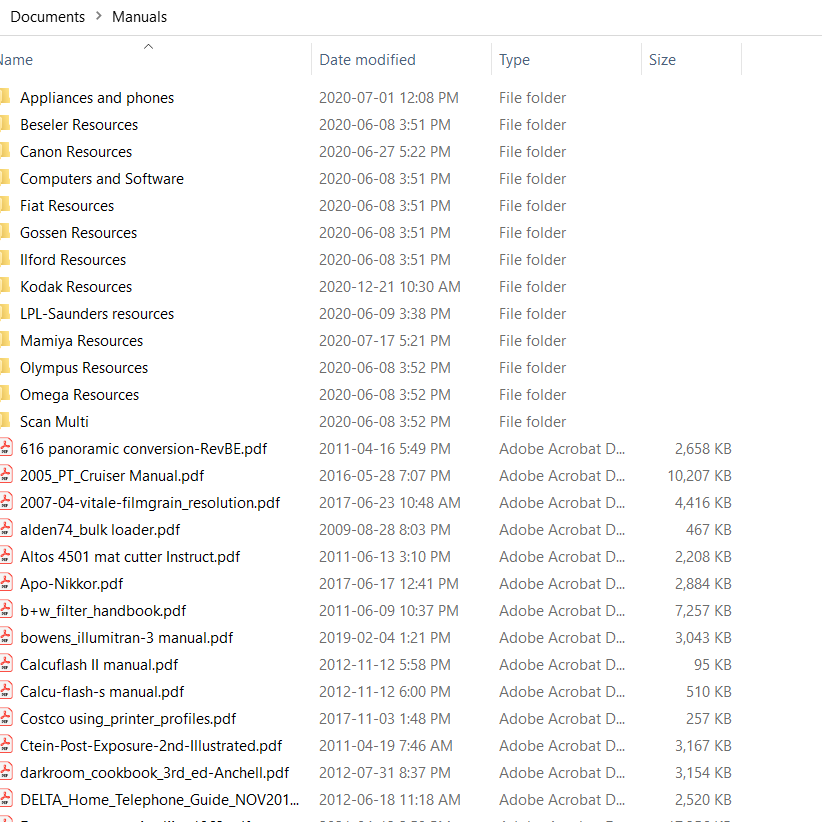Click the PDF icon for Altos 4501 mat cutter Instruct.pdf
The height and width of the screenshot is (828, 822).
click(6, 556)
